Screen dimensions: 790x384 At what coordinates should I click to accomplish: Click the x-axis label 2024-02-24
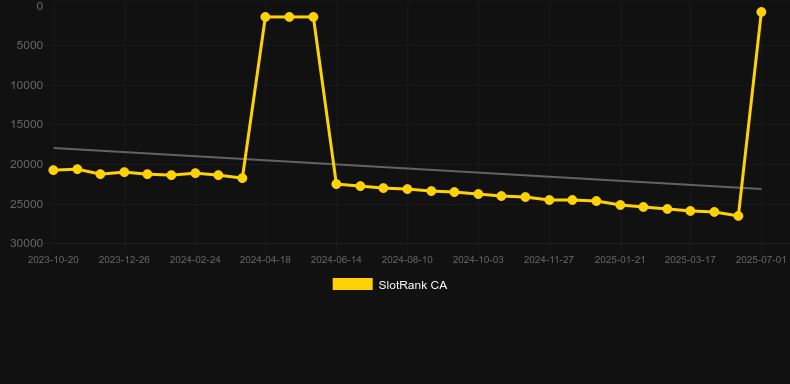tap(195, 260)
